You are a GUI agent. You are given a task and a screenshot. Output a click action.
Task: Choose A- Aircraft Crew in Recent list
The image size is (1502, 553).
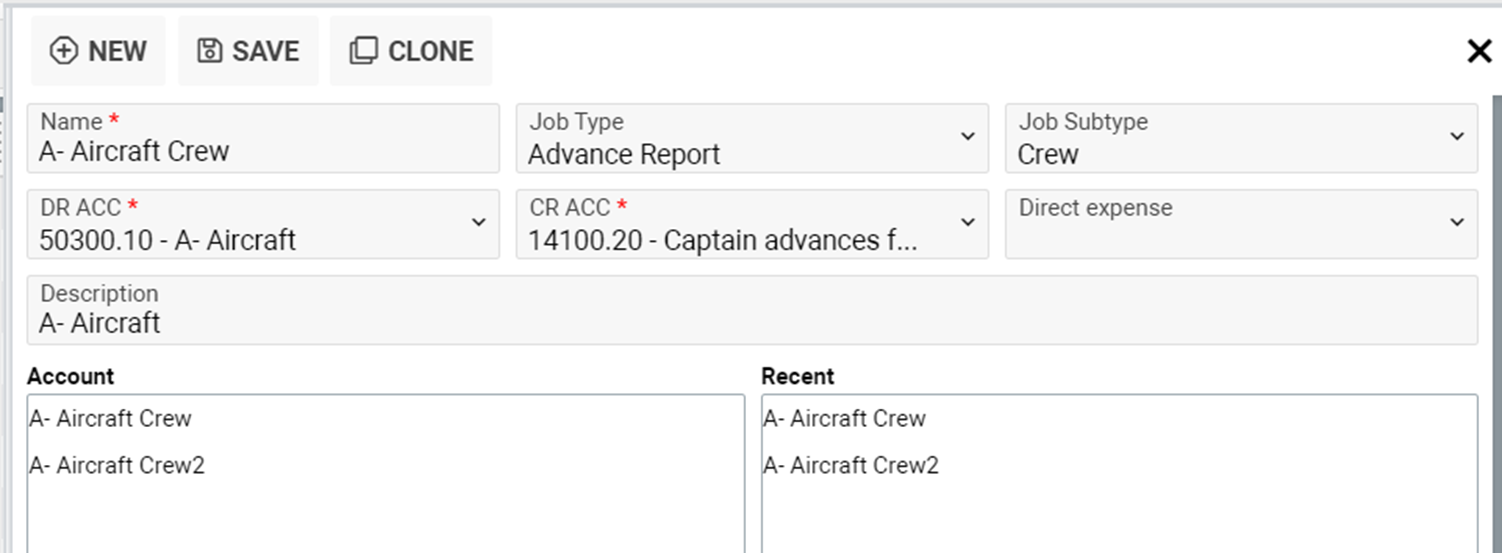pyautogui.click(x=844, y=419)
